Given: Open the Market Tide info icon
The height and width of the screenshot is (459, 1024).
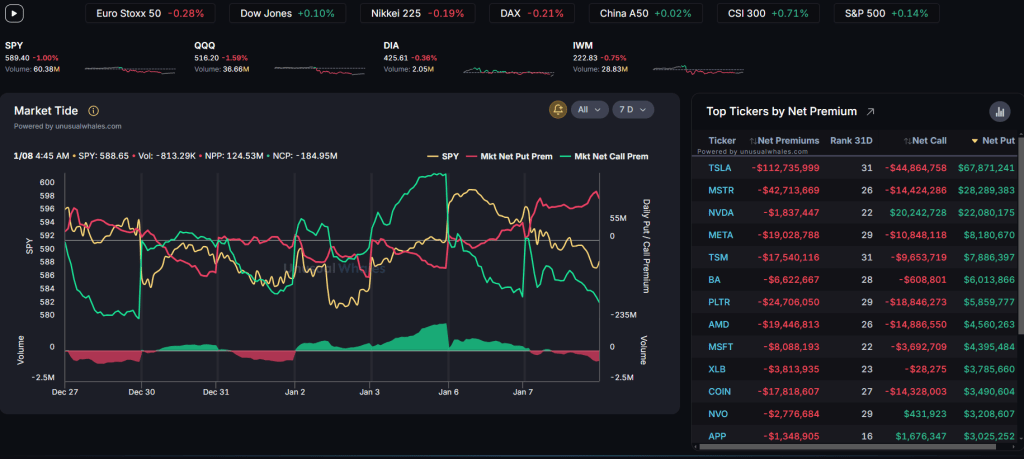Looking at the screenshot, I should [94, 111].
